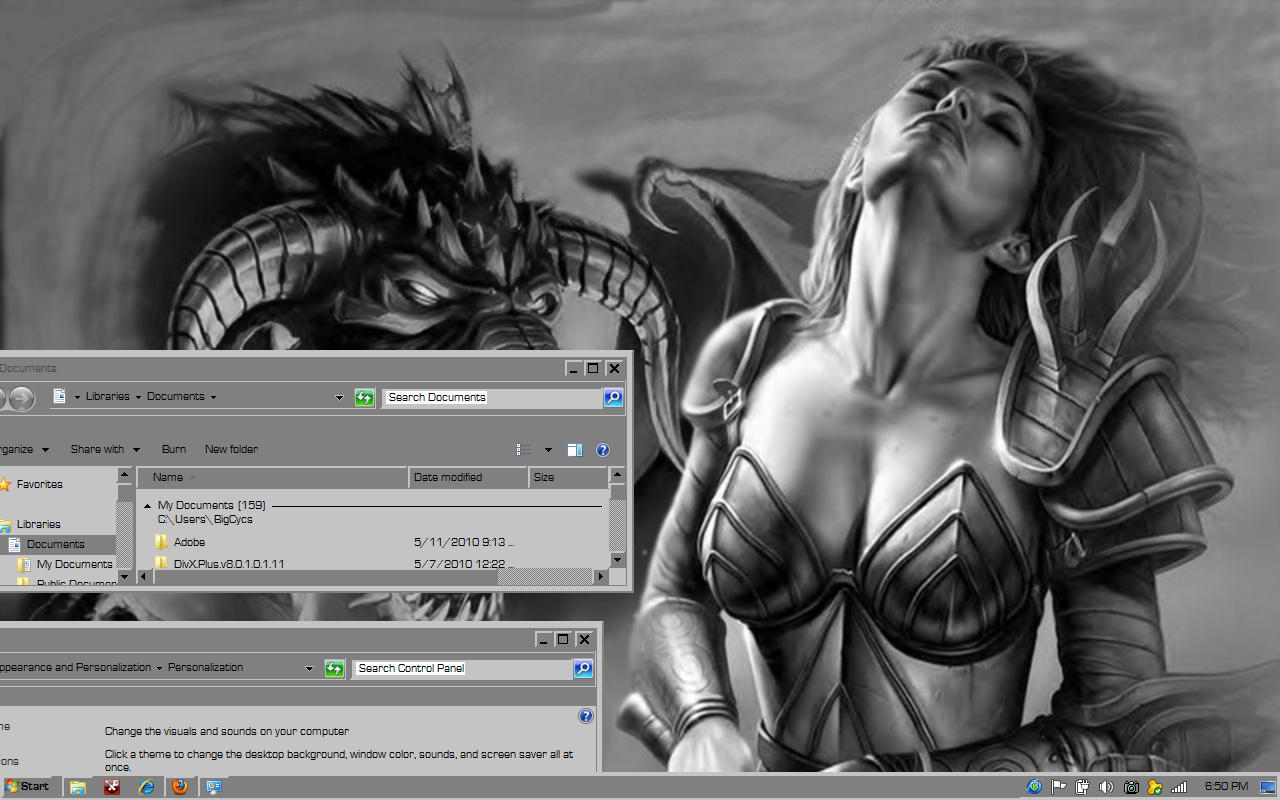The width and height of the screenshot is (1280, 800).
Task: Open Firefox from the taskbar
Action: (180, 787)
